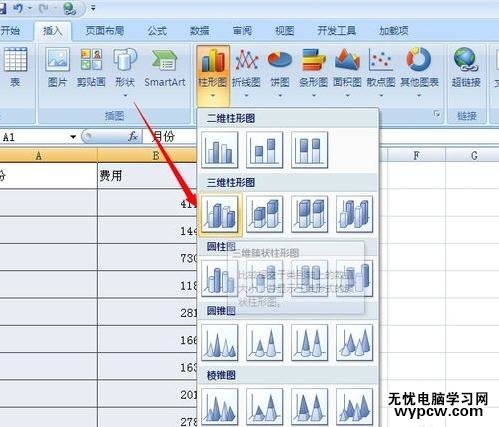
Task: Expand the 其他图表 dropdown arrow
Action: click(x=419, y=96)
